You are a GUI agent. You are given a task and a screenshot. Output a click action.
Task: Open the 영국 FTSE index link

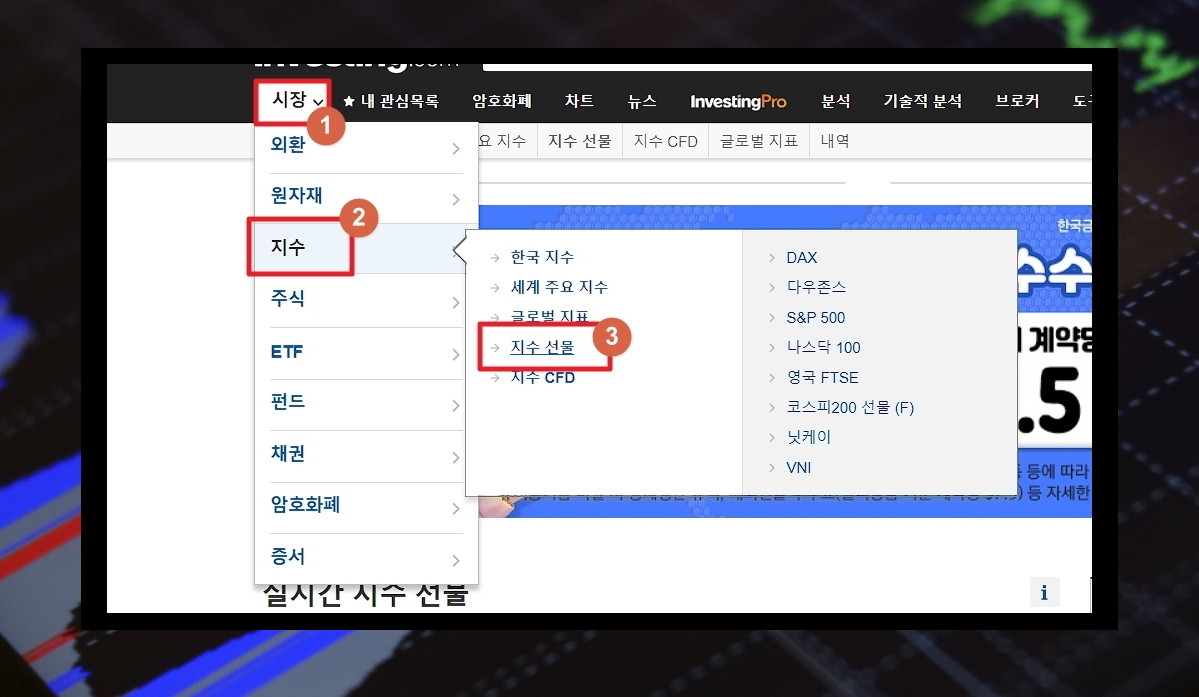[822, 378]
